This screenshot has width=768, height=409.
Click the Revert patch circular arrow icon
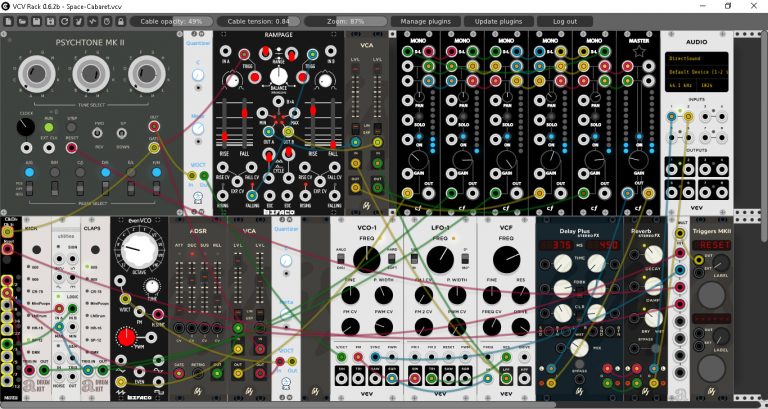tap(64, 22)
